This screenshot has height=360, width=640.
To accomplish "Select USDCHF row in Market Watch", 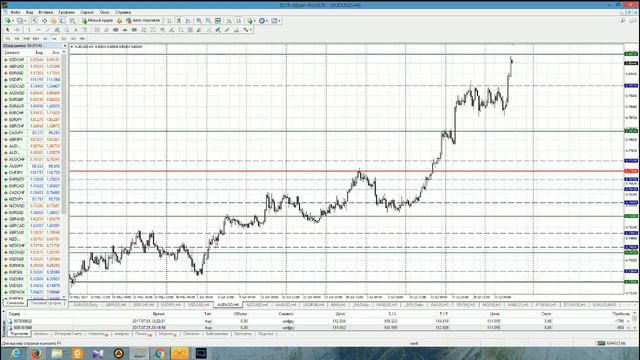I will (33, 60).
